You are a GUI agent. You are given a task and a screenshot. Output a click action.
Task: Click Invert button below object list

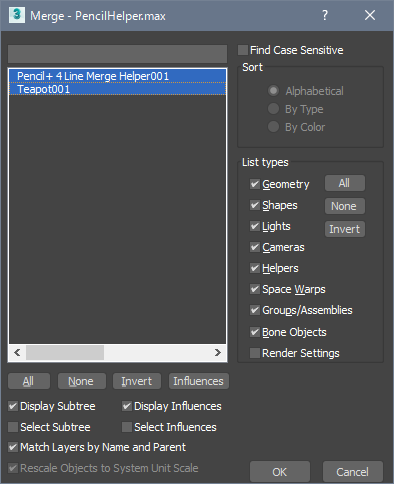(x=137, y=381)
